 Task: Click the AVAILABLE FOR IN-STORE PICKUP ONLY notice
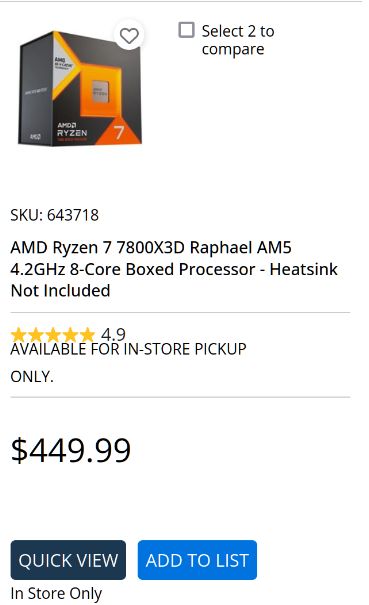click(128, 363)
